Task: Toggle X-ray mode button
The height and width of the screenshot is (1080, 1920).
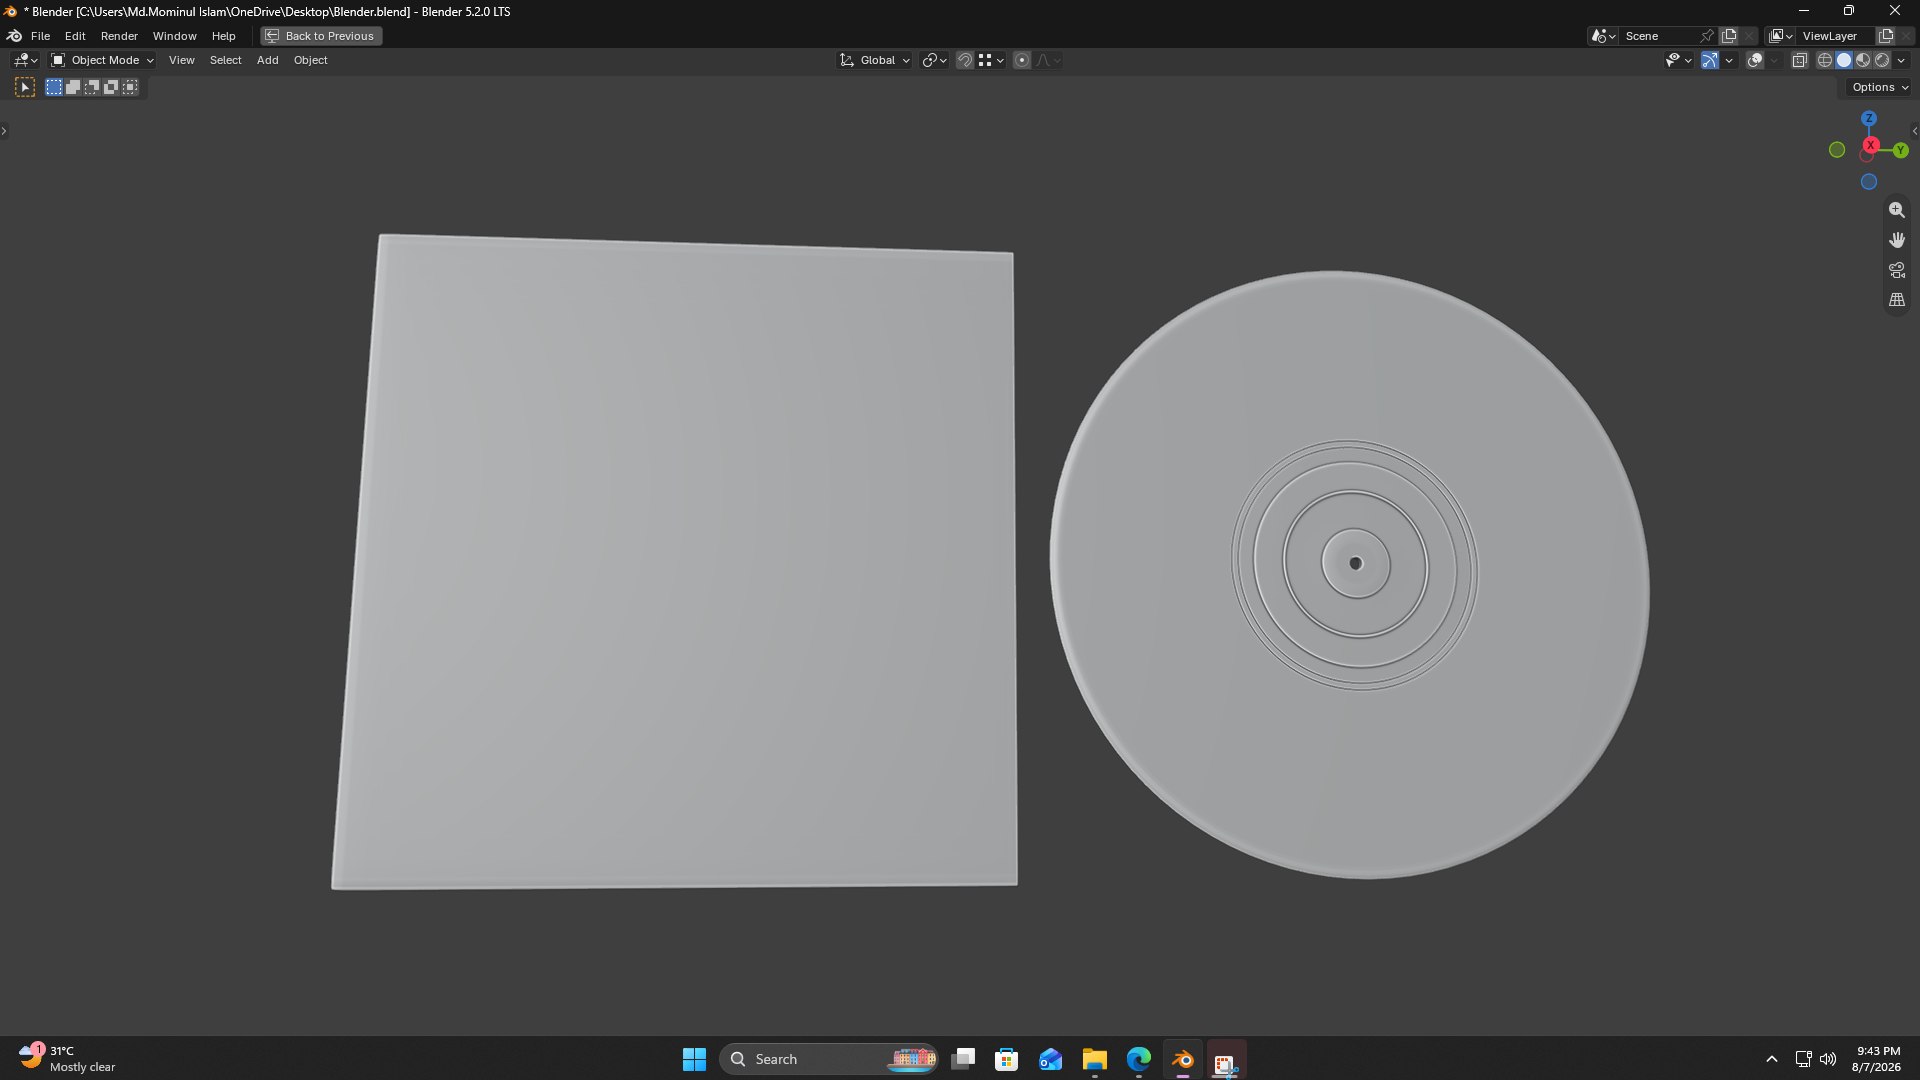Action: click(x=1799, y=61)
